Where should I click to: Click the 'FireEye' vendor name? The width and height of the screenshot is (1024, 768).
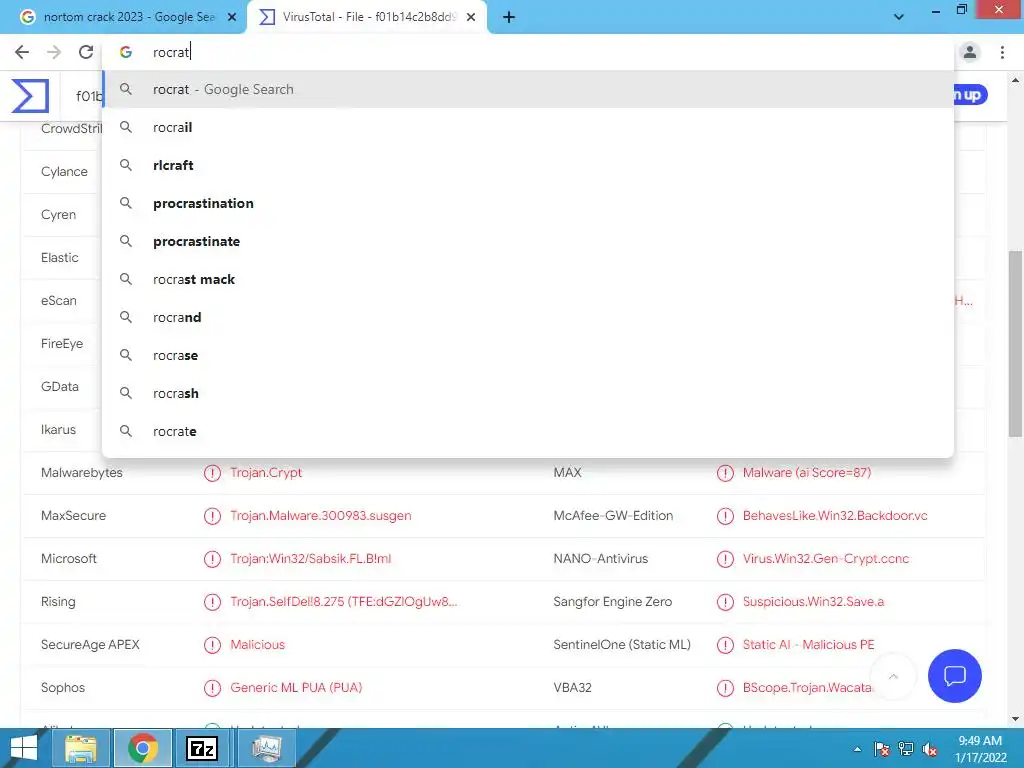pyautogui.click(x=62, y=344)
